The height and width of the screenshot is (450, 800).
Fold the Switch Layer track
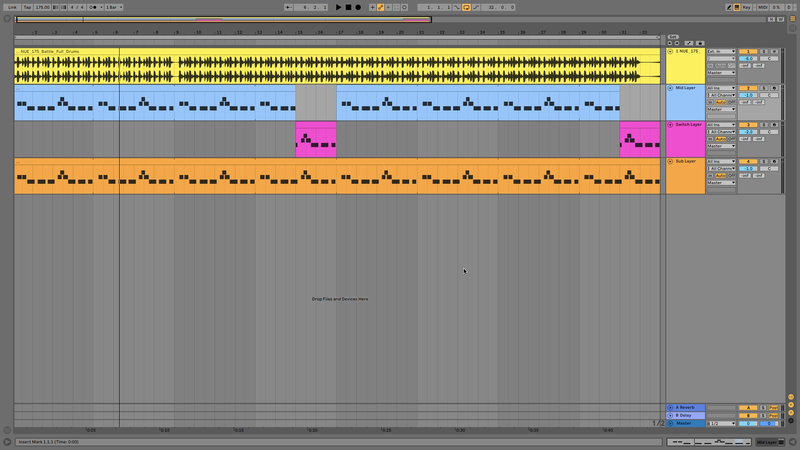pos(670,125)
